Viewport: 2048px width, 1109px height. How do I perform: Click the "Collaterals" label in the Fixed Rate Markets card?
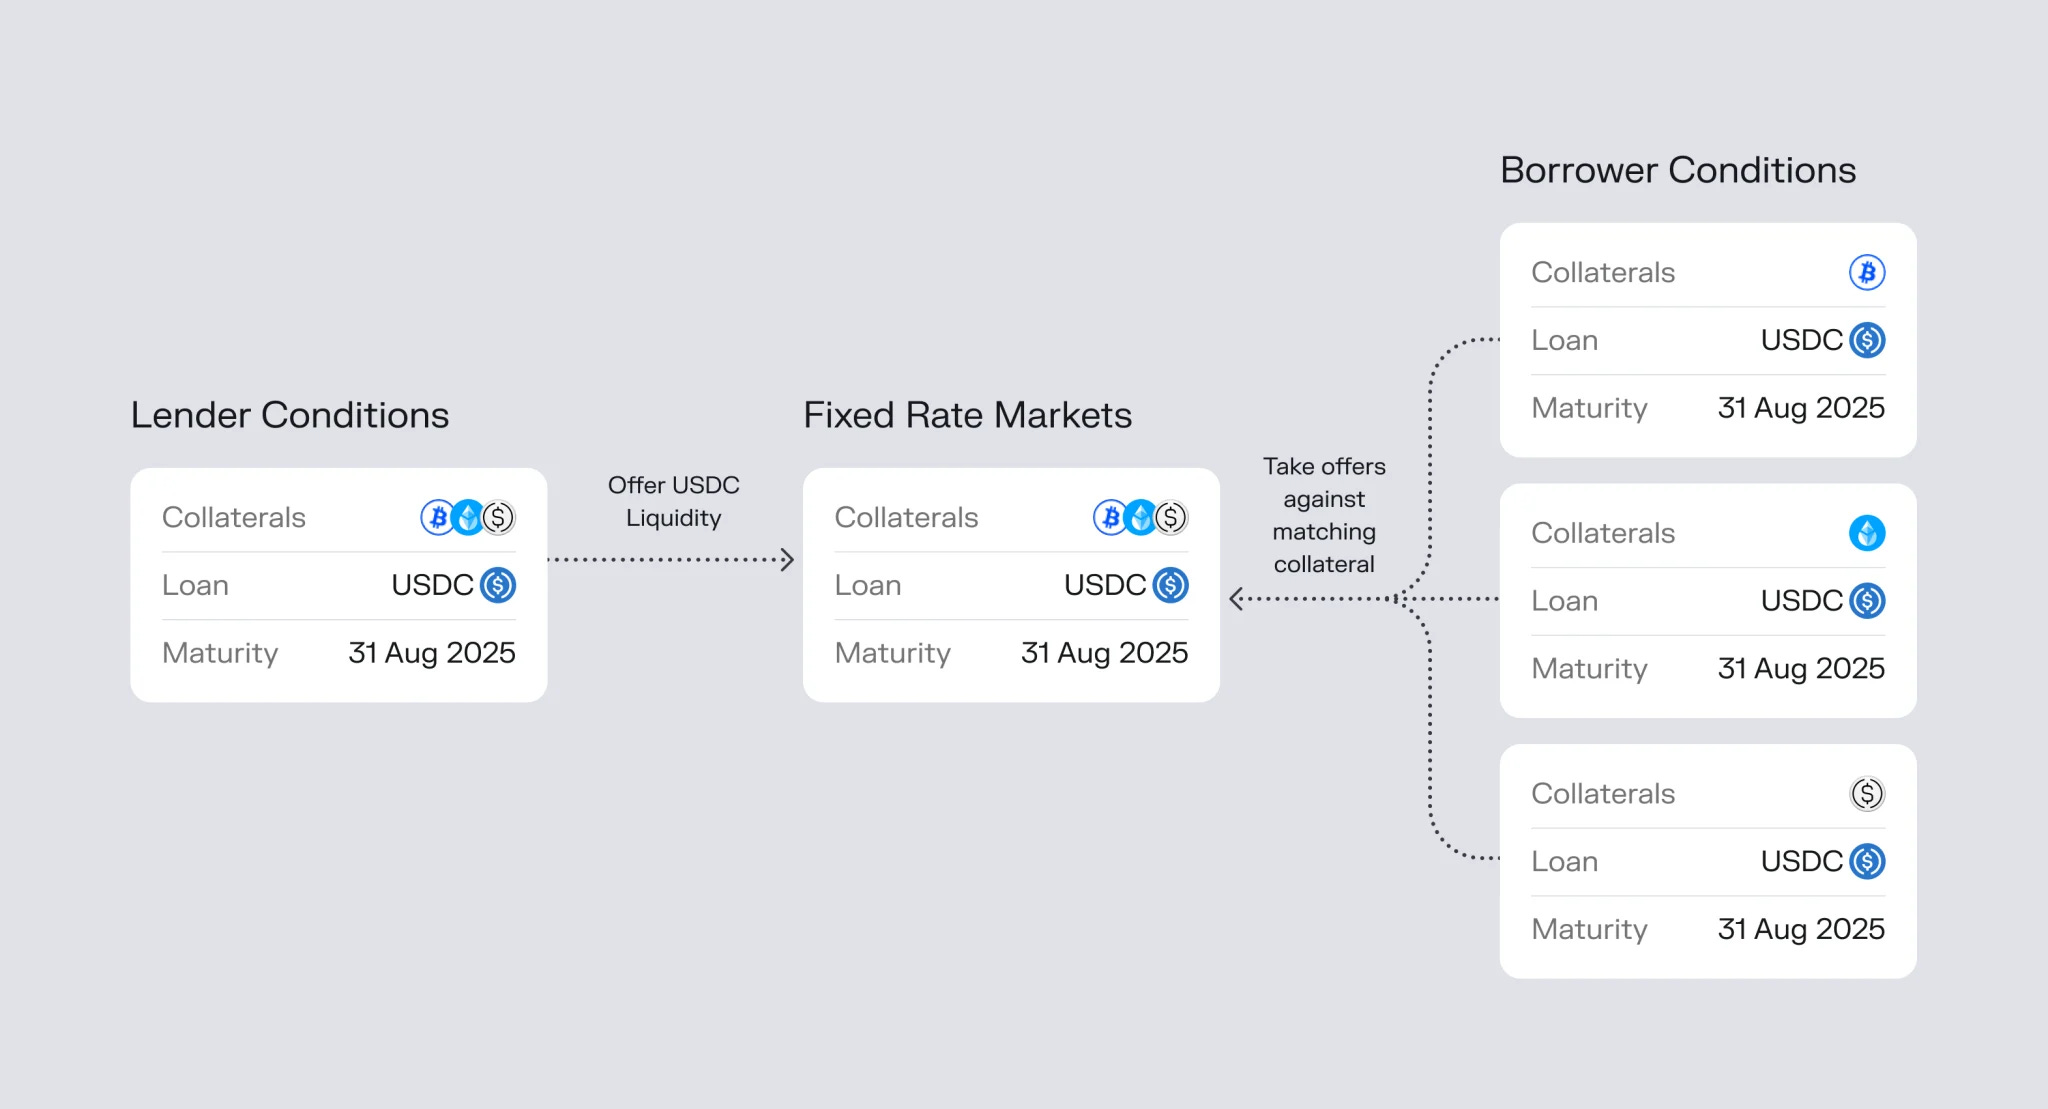click(906, 518)
